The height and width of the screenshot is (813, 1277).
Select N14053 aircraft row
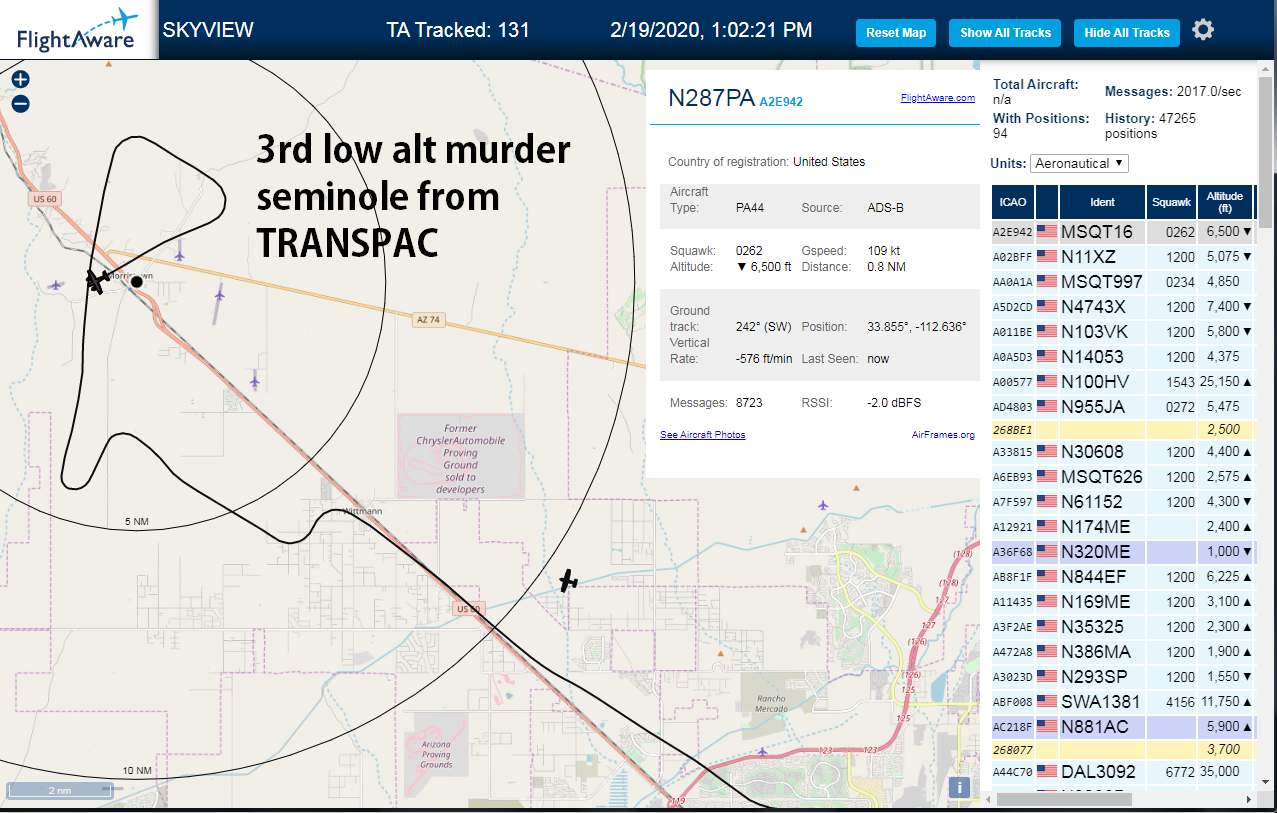(1122, 357)
